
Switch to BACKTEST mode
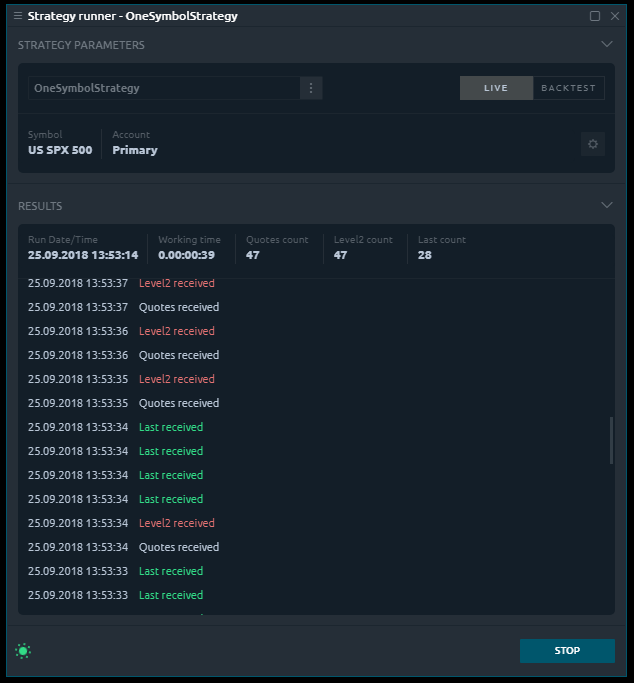pos(568,88)
